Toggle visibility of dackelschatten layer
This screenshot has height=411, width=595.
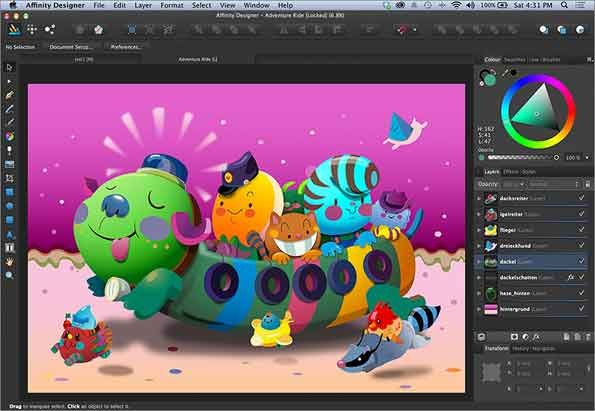coord(581,277)
